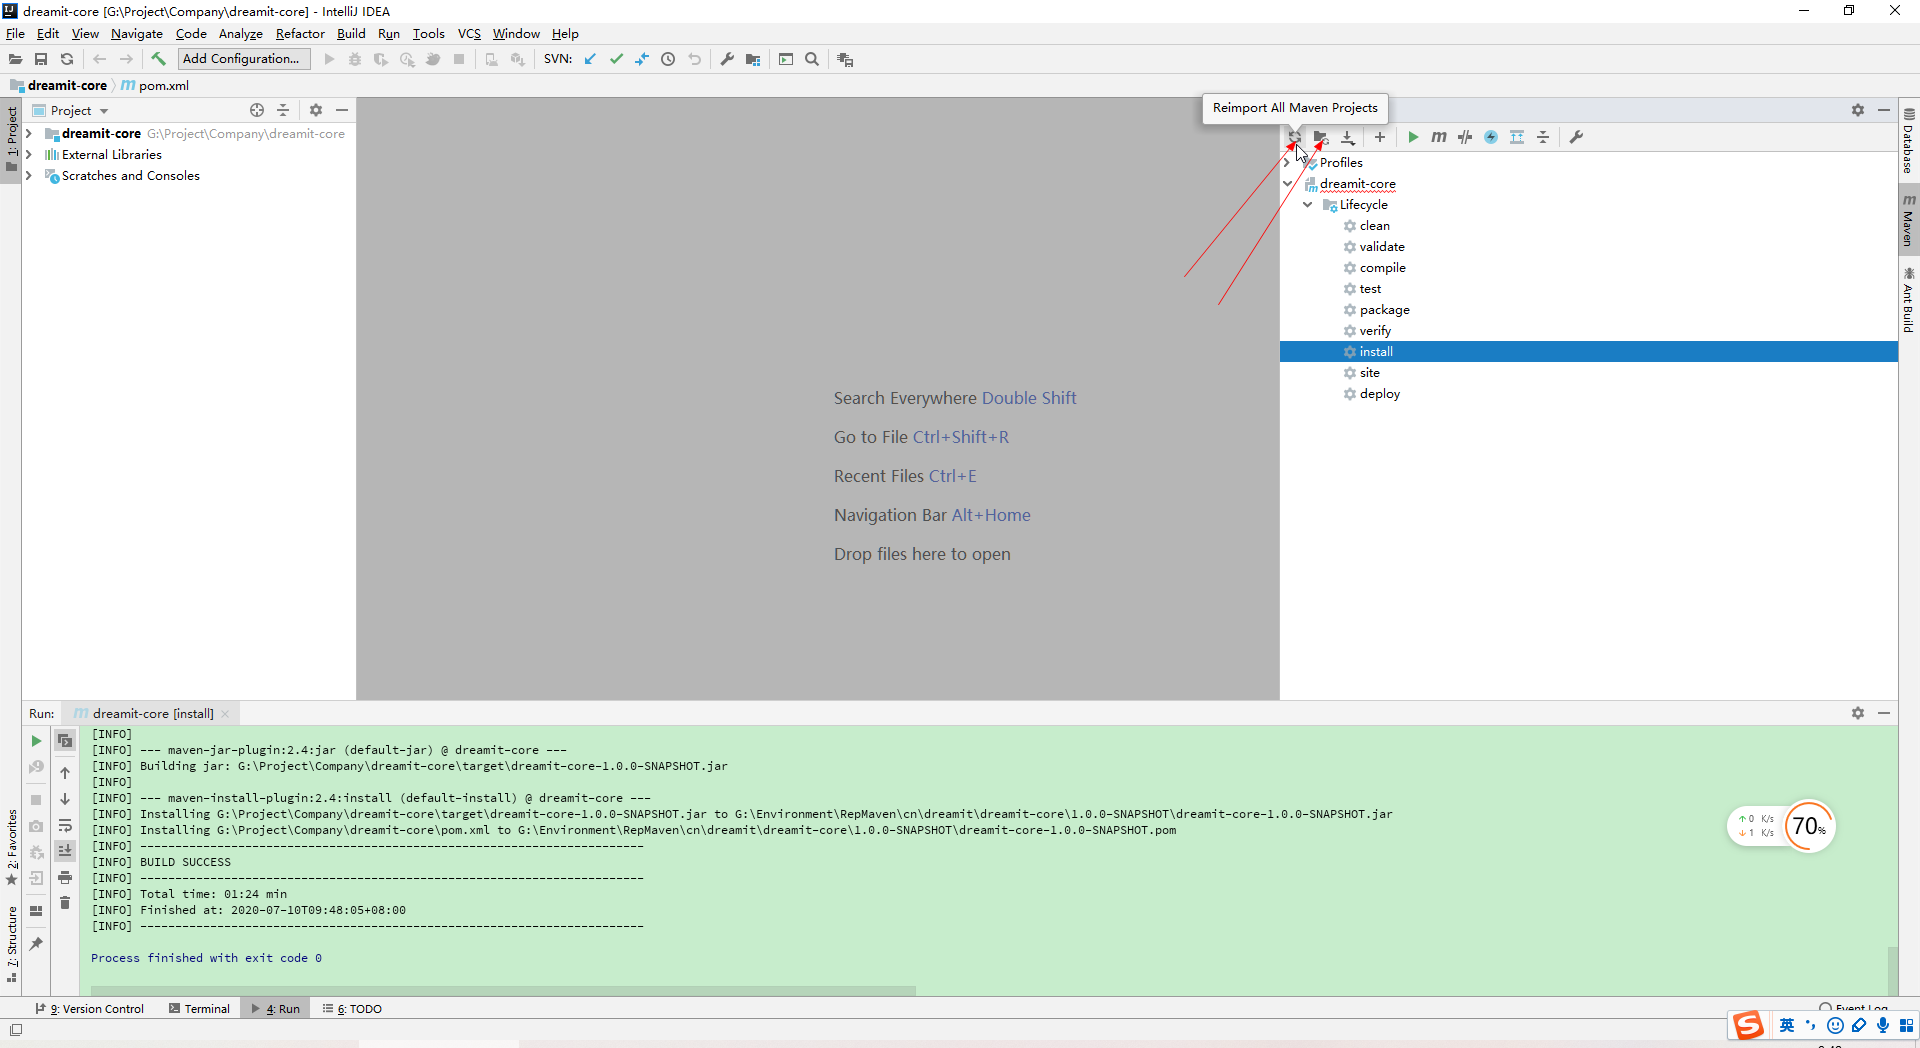
Task: Select dreamit-core [install] run tab
Action: coord(152,713)
